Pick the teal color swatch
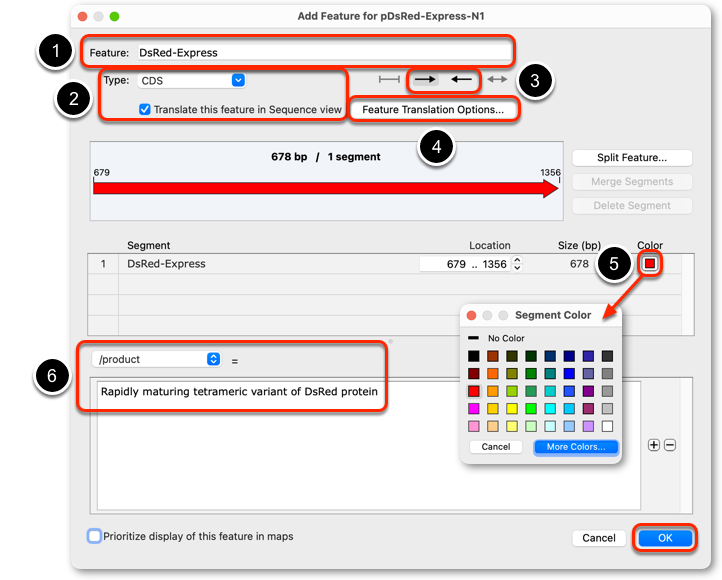 [x=550, y=374]
